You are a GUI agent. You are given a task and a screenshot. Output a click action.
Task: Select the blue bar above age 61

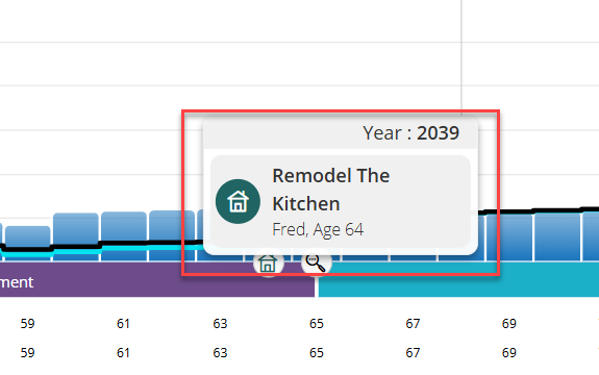tap(124, 236)
